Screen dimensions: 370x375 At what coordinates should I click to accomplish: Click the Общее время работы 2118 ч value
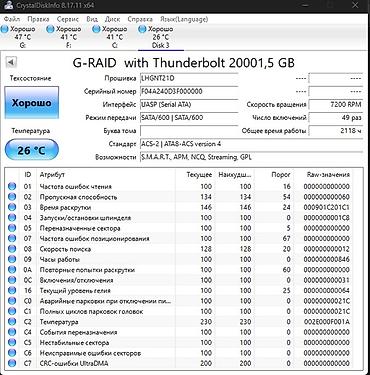(336, 131)
